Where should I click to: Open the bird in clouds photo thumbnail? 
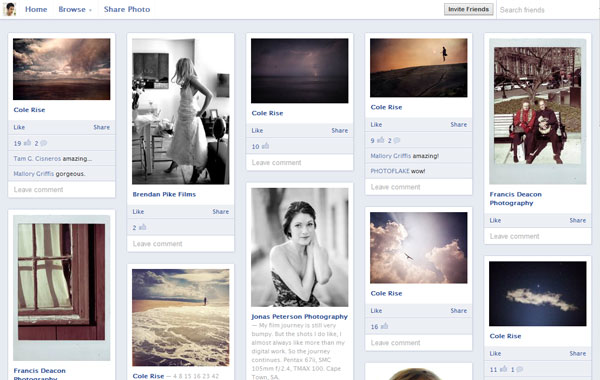[419, 248]
